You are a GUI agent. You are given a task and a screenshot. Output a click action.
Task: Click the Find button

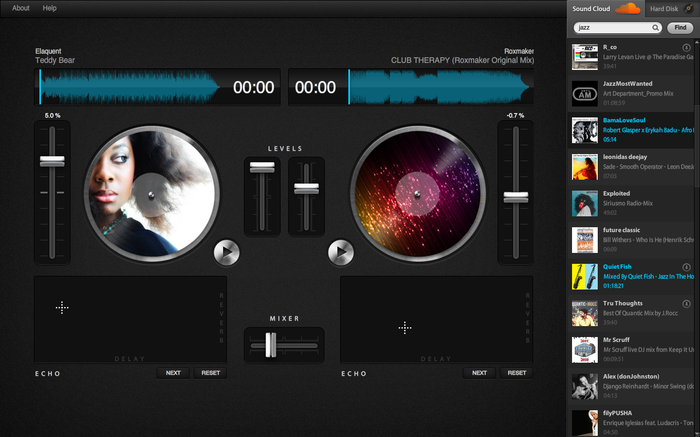tap(680, 28)
